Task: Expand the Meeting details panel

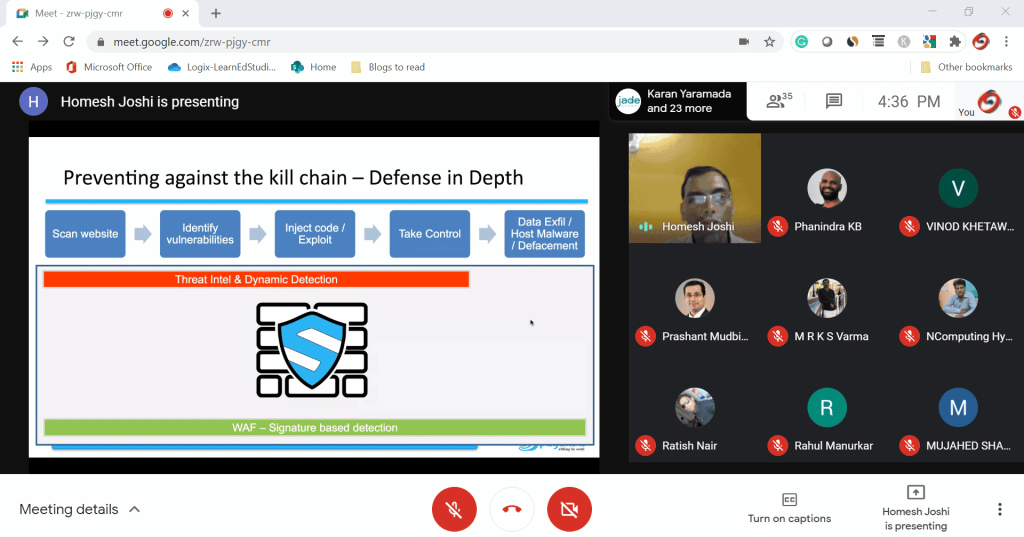Action: (x=80, y=509)
